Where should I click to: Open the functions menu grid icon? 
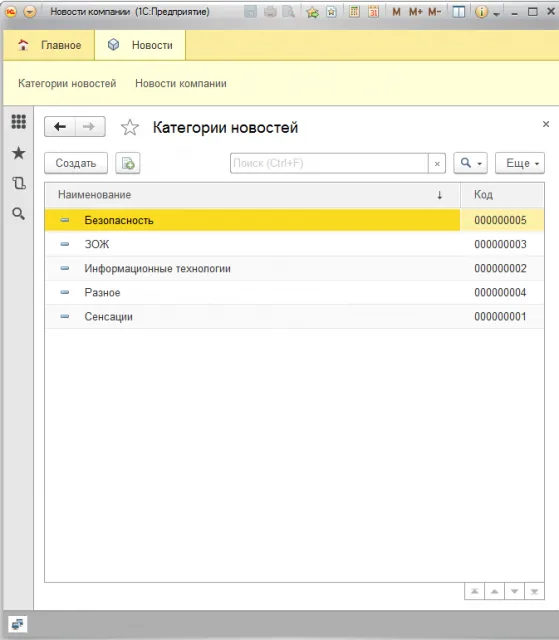[x=18, y=122]
